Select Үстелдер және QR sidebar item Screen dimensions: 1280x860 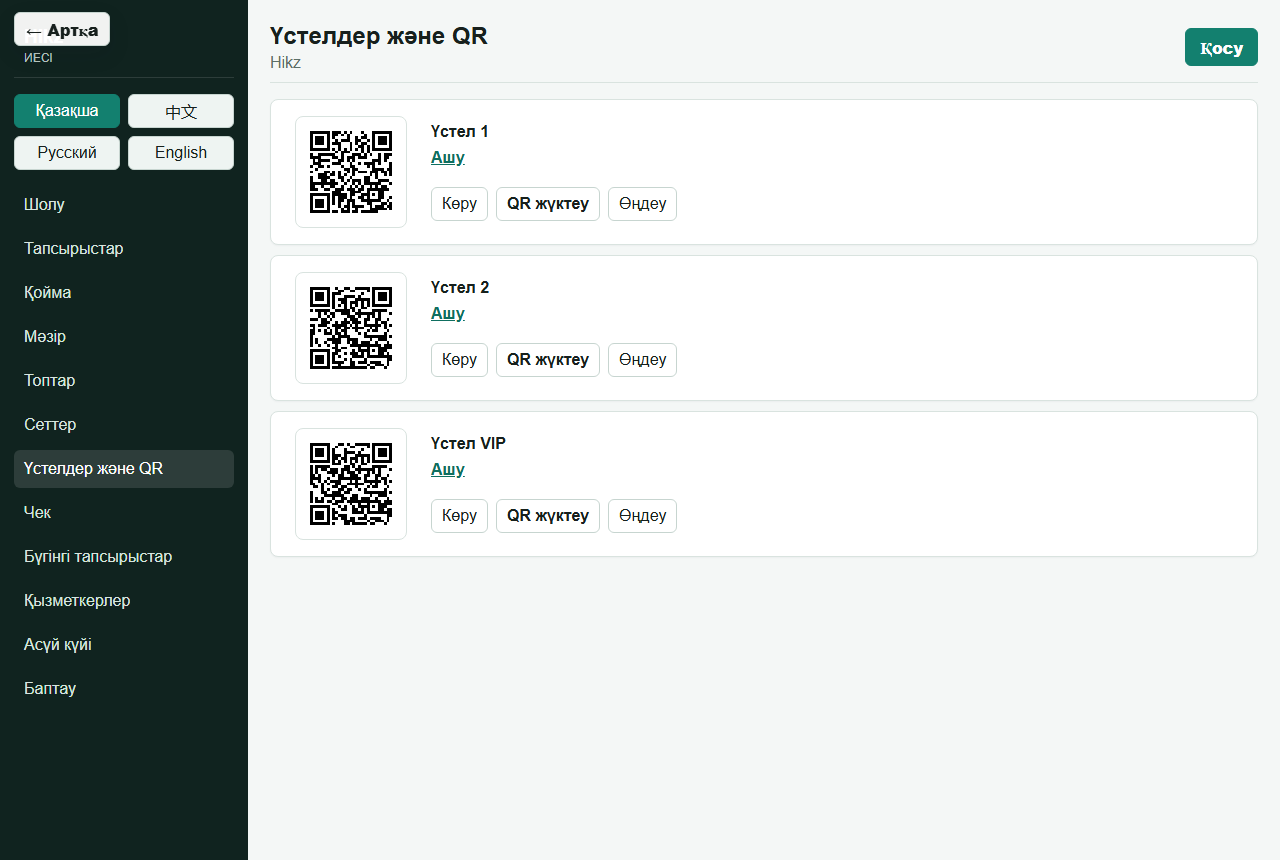tap(124, 469)
